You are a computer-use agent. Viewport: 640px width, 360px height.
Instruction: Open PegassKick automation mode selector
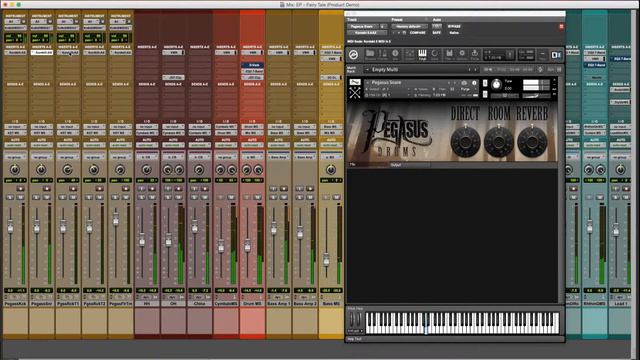[15, 145]
